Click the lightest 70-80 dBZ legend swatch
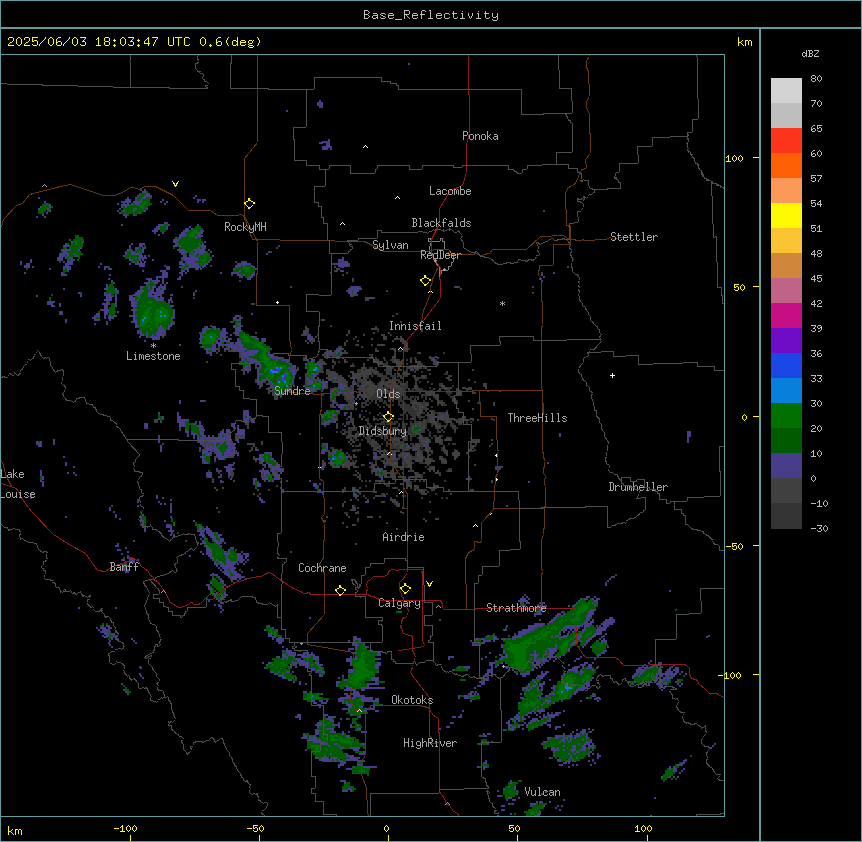Screen dimensions: 862x842 786,91
